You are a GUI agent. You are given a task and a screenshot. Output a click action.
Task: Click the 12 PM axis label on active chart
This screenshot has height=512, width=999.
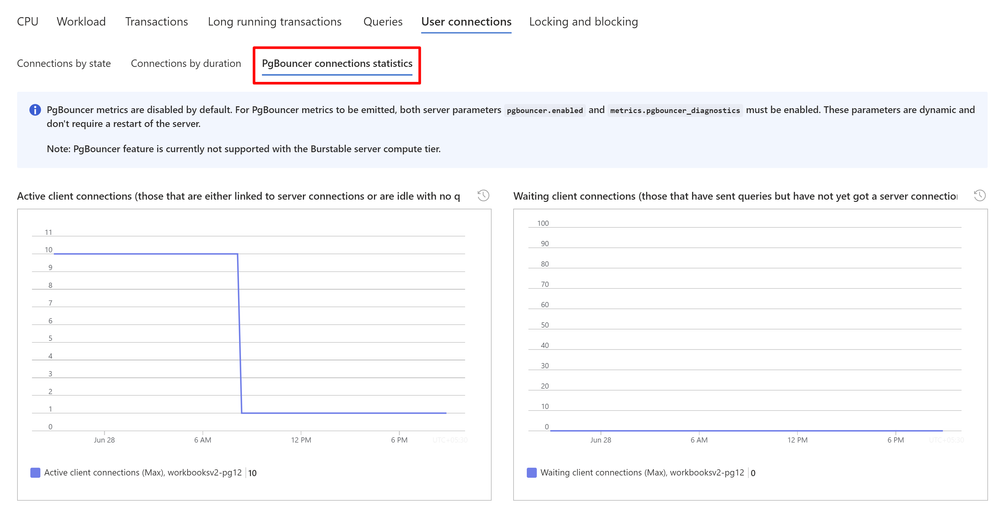tap(301, 440)
